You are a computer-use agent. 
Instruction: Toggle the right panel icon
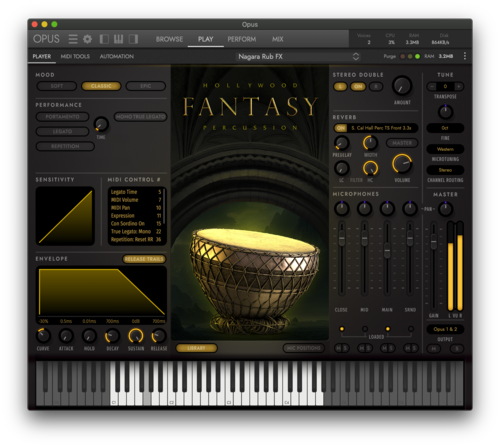(x=134, y=39)
